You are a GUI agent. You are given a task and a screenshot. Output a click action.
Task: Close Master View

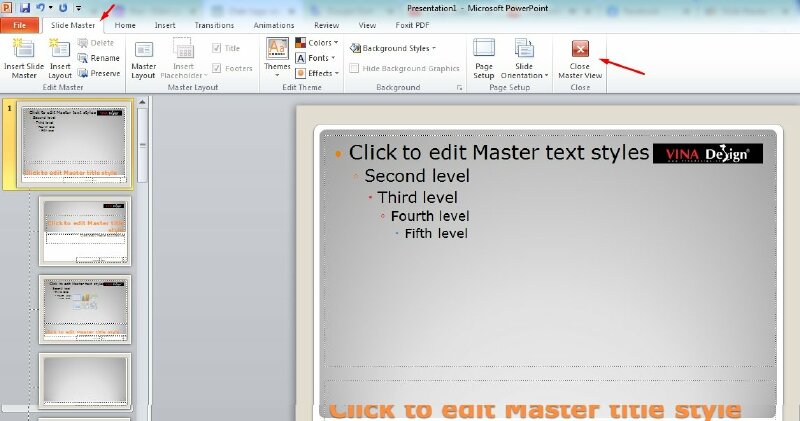coord(580,59)
